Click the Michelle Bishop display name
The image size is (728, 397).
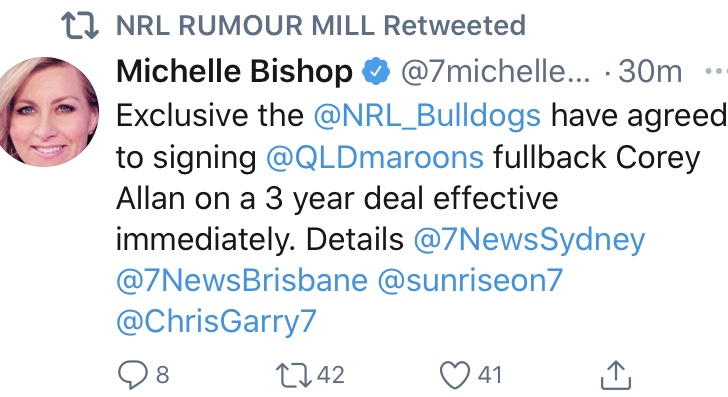point(234,72)
